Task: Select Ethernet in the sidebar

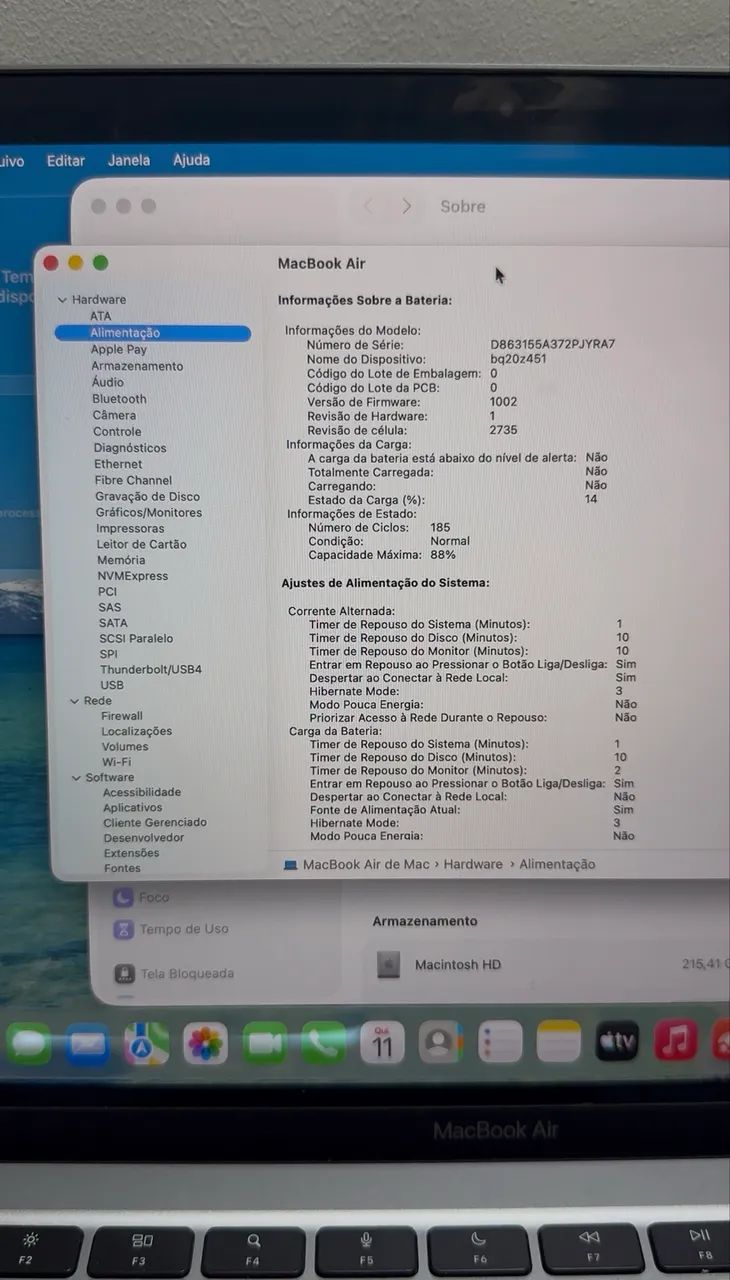Action: [118, 464]
